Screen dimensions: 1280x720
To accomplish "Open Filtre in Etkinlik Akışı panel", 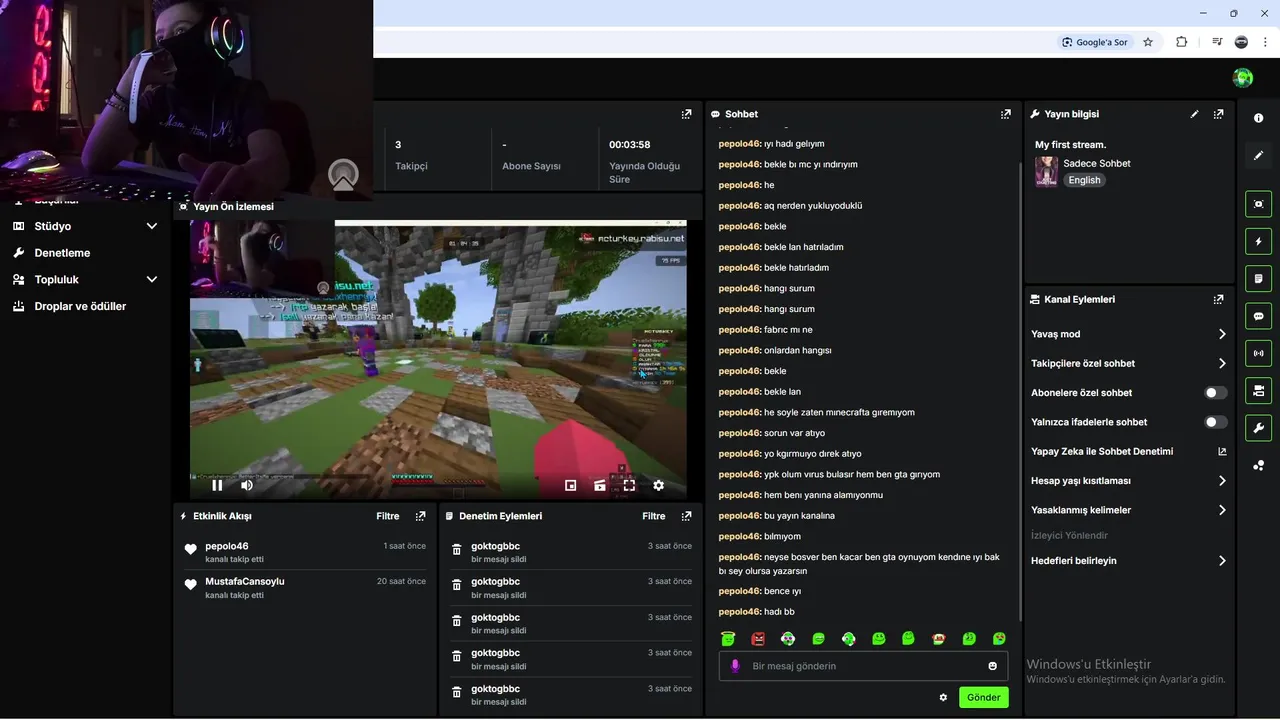I will [x=388, y=516].
